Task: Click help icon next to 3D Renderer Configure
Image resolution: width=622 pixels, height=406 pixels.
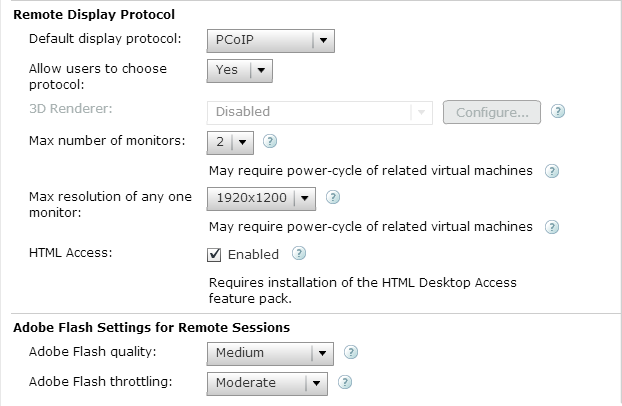Action: pos(559,111)
